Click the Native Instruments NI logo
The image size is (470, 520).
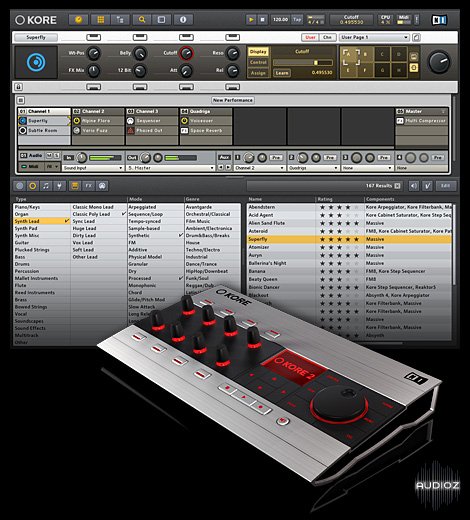coord(439,20)
